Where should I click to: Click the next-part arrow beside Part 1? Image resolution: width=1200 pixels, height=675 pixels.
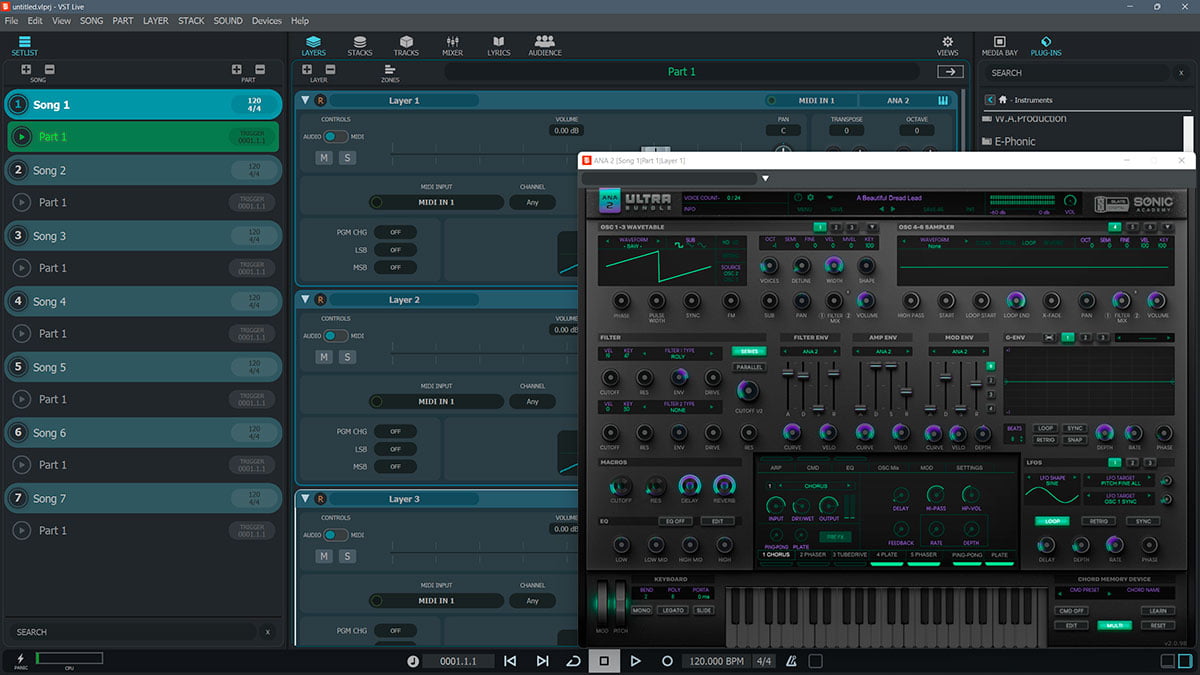(x=949, y=71)
